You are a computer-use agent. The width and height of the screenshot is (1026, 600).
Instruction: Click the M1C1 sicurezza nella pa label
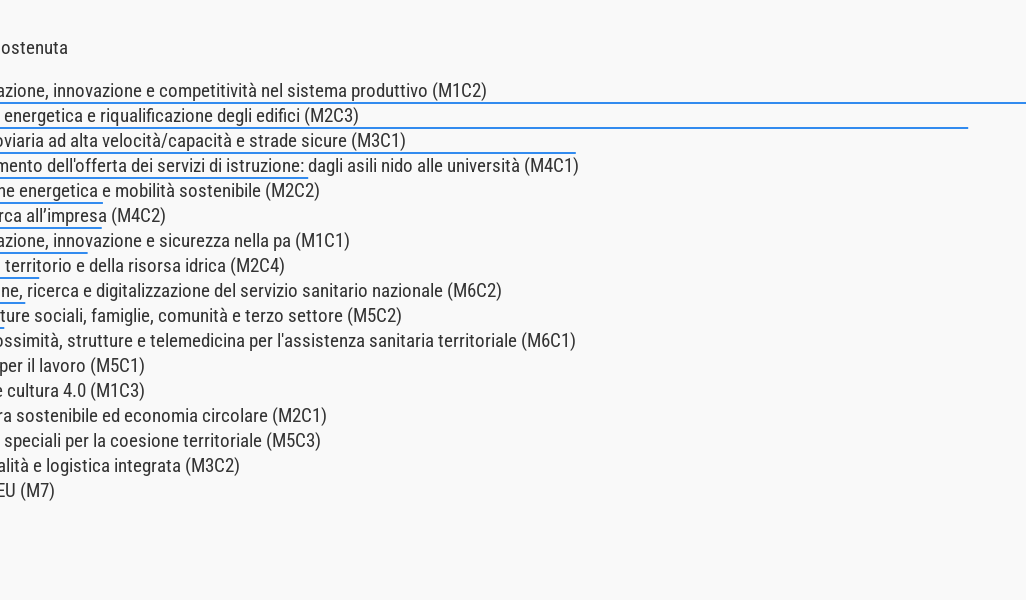(x=175, y=241)
